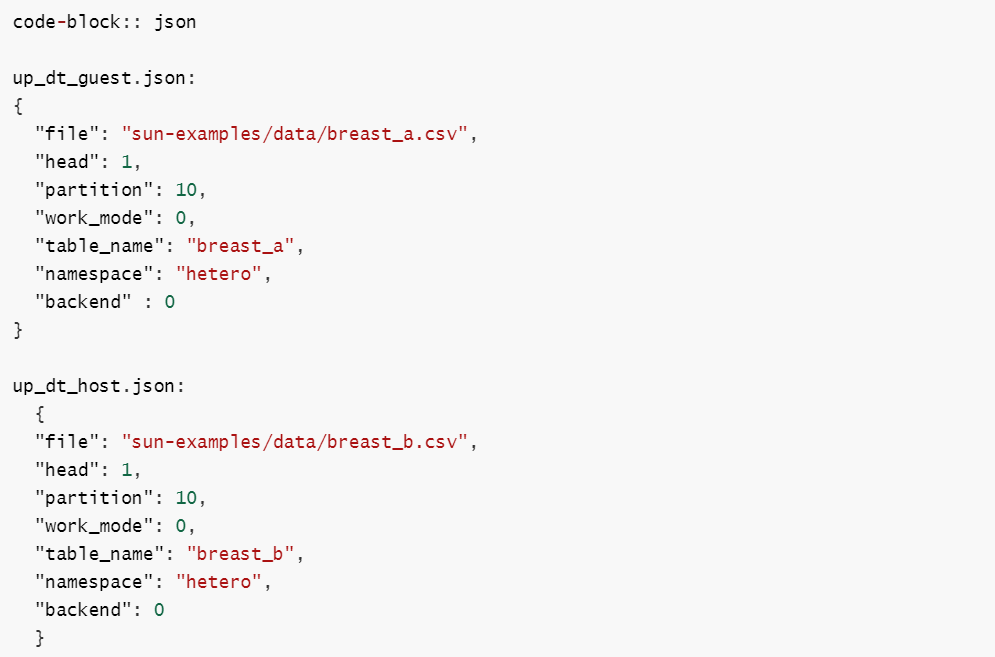Image resolution: width=995 pixels, height=657 pixels.
Task: Click the breast_b.csv file path string
Action: click(x=294, y=442)
